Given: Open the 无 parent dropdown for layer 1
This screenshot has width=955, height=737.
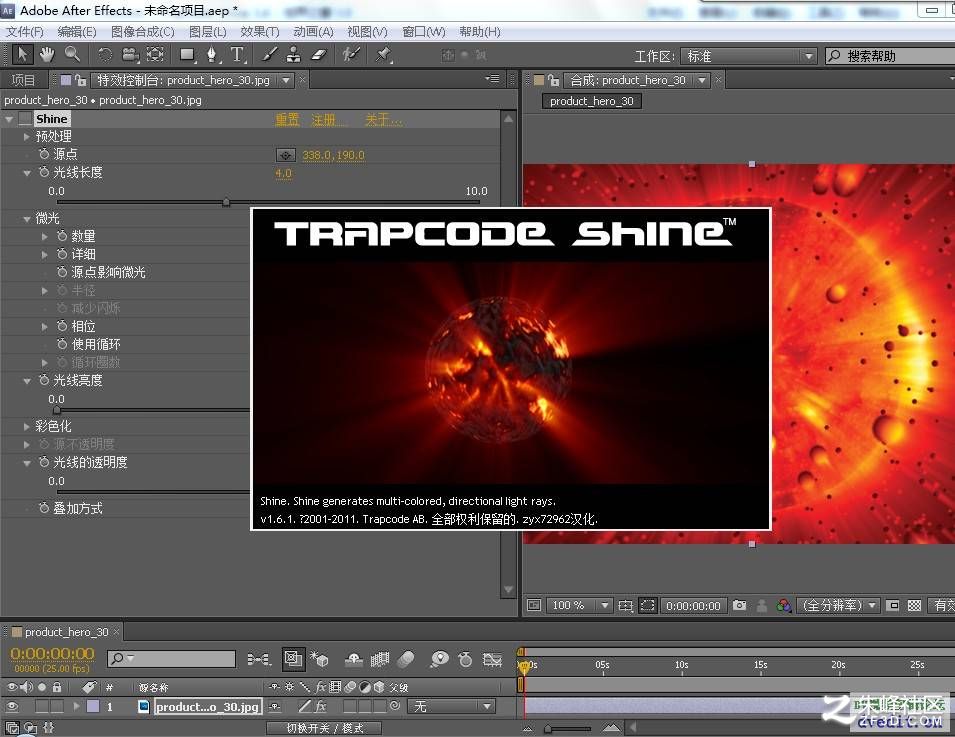Looking at the screenshot, I should [451, 707].
